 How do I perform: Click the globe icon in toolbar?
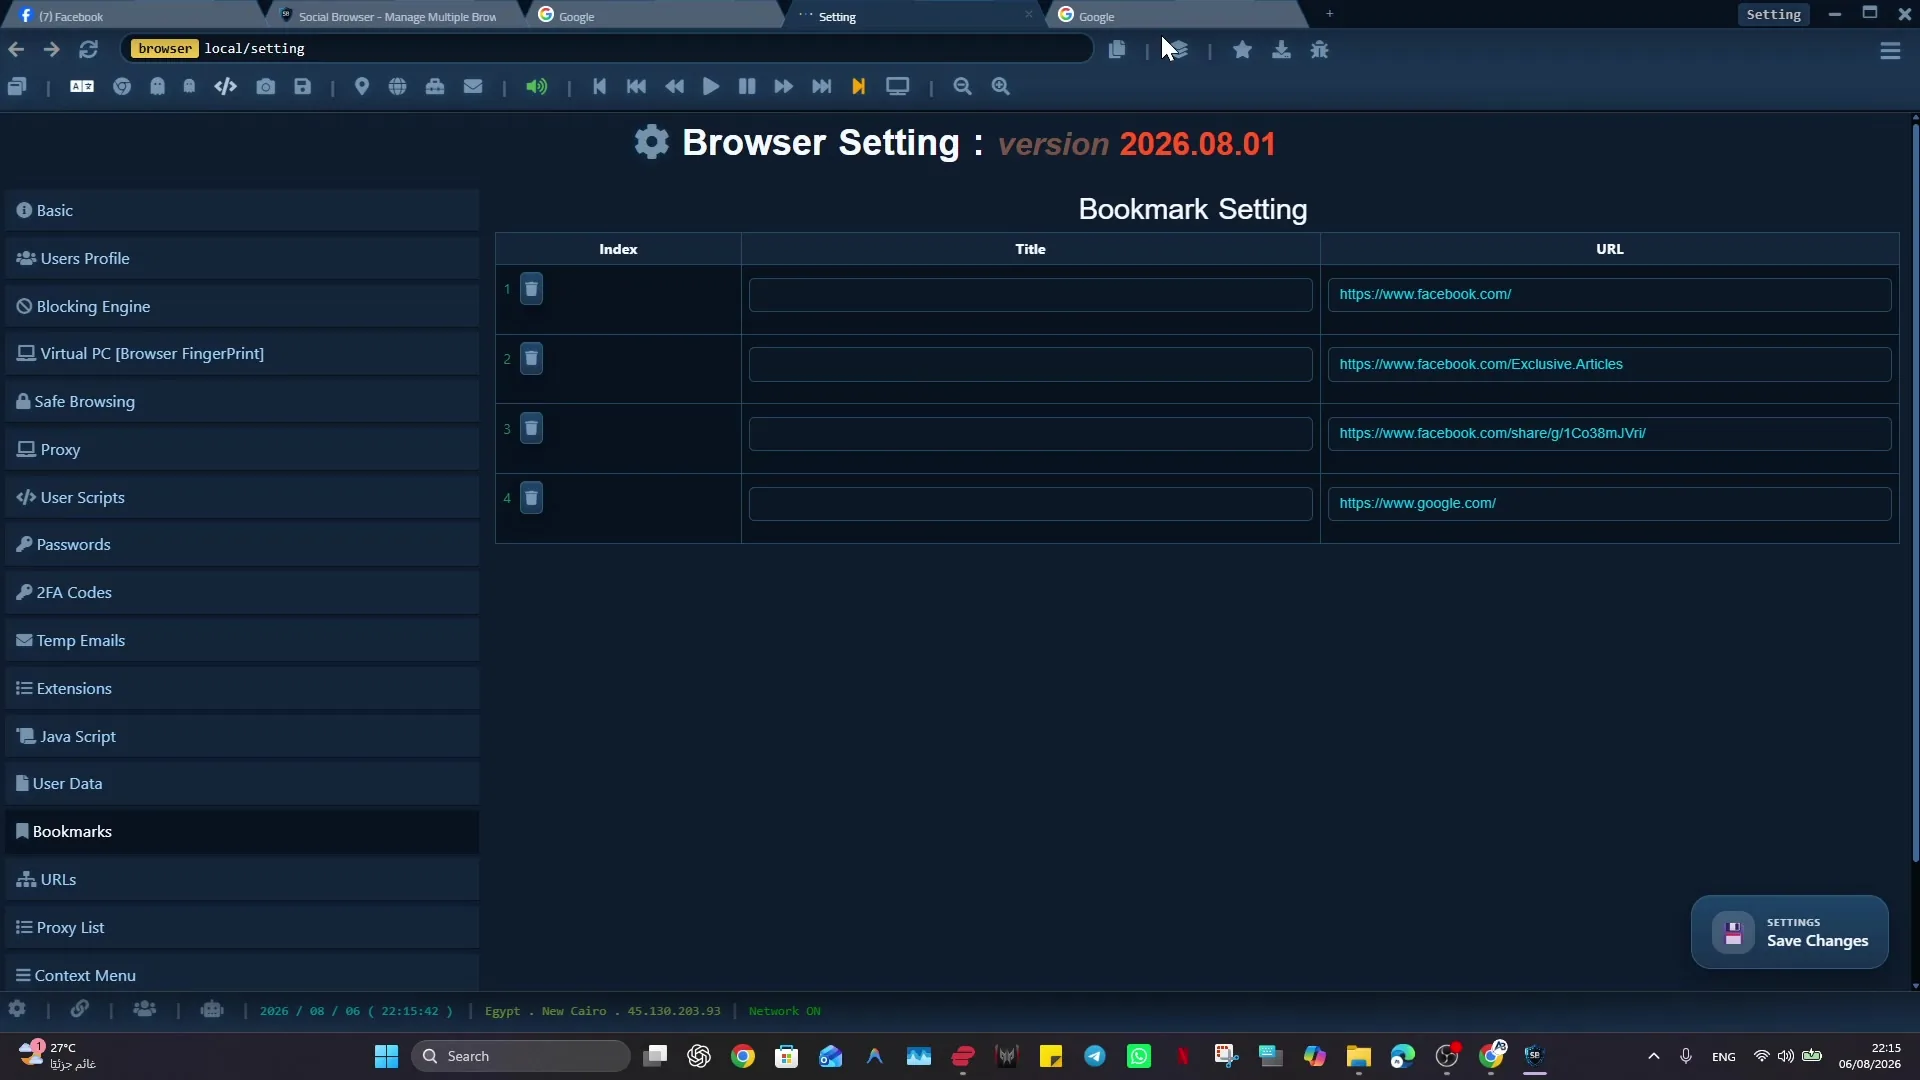pyautogui.click(x=398, y=87)
